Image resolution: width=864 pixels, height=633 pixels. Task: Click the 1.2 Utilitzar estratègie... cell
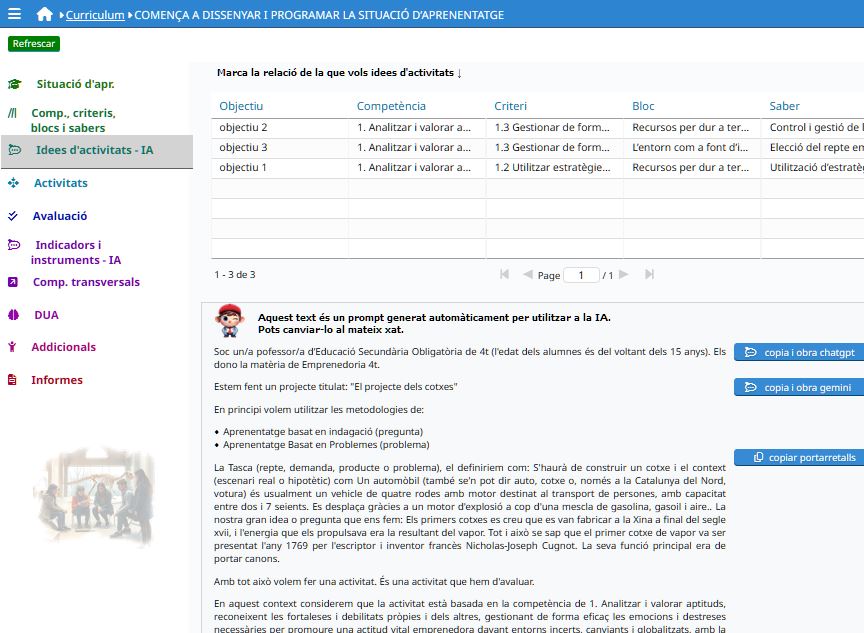click(553, 167)
